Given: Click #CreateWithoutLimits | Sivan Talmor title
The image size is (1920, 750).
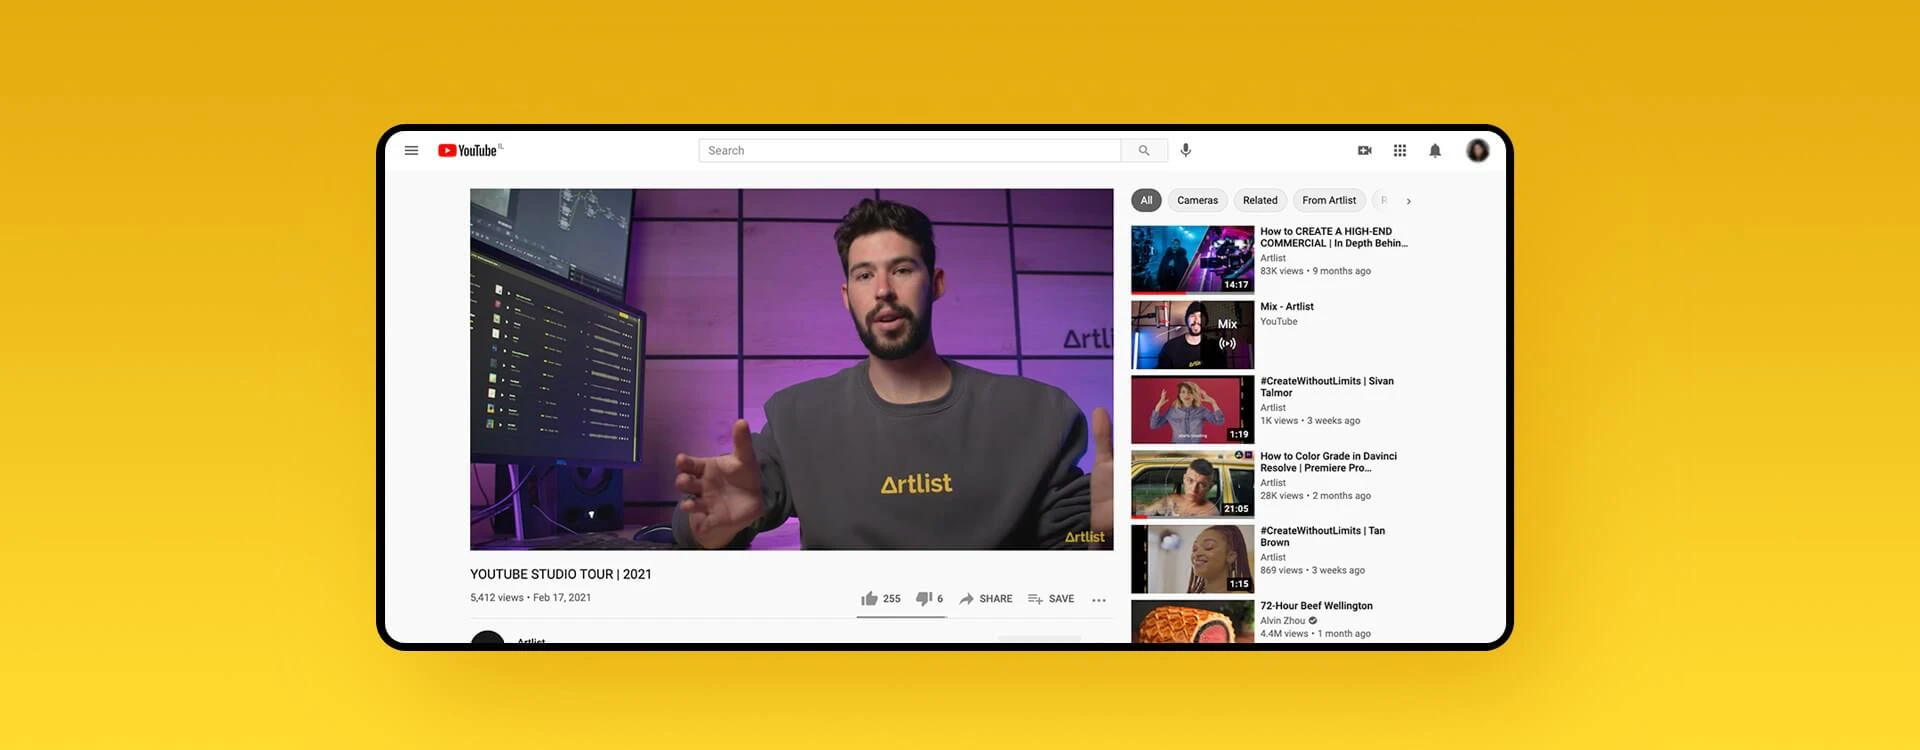Looking at the screenshot, I should [1327, 387].
